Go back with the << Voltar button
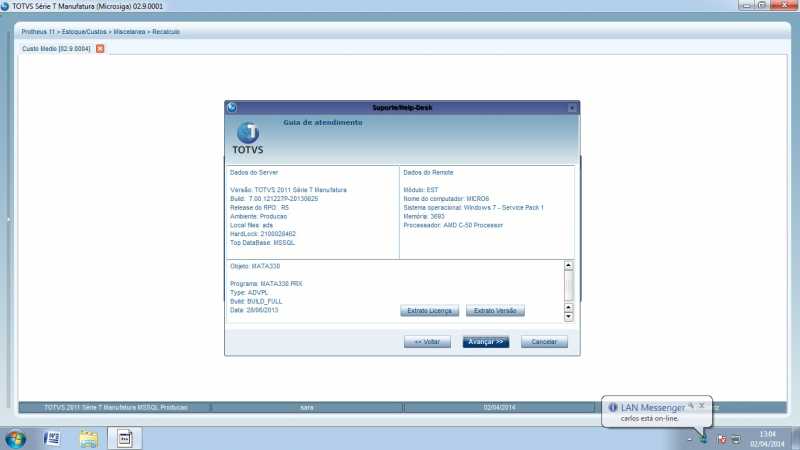800x450 pixels. click(427, 342)
